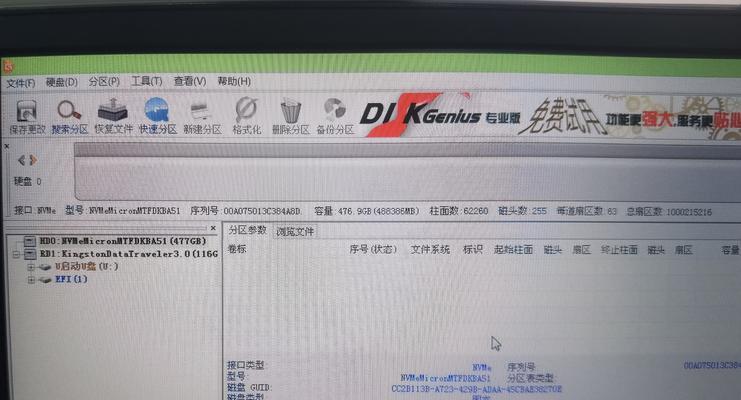Click the 保存更改 (Save Changes) toolbar icon
The width and height of the screenshot is (741, 400).
(x=27, y=116)
